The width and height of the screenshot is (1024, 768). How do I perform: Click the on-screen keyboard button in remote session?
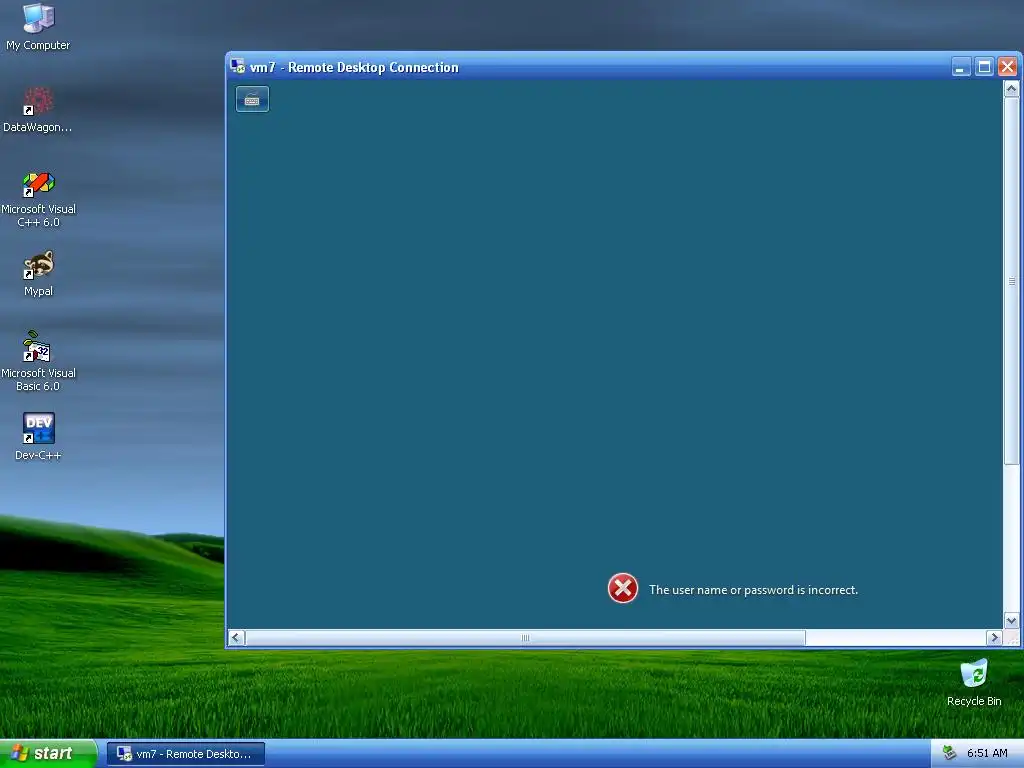point(252,99)
